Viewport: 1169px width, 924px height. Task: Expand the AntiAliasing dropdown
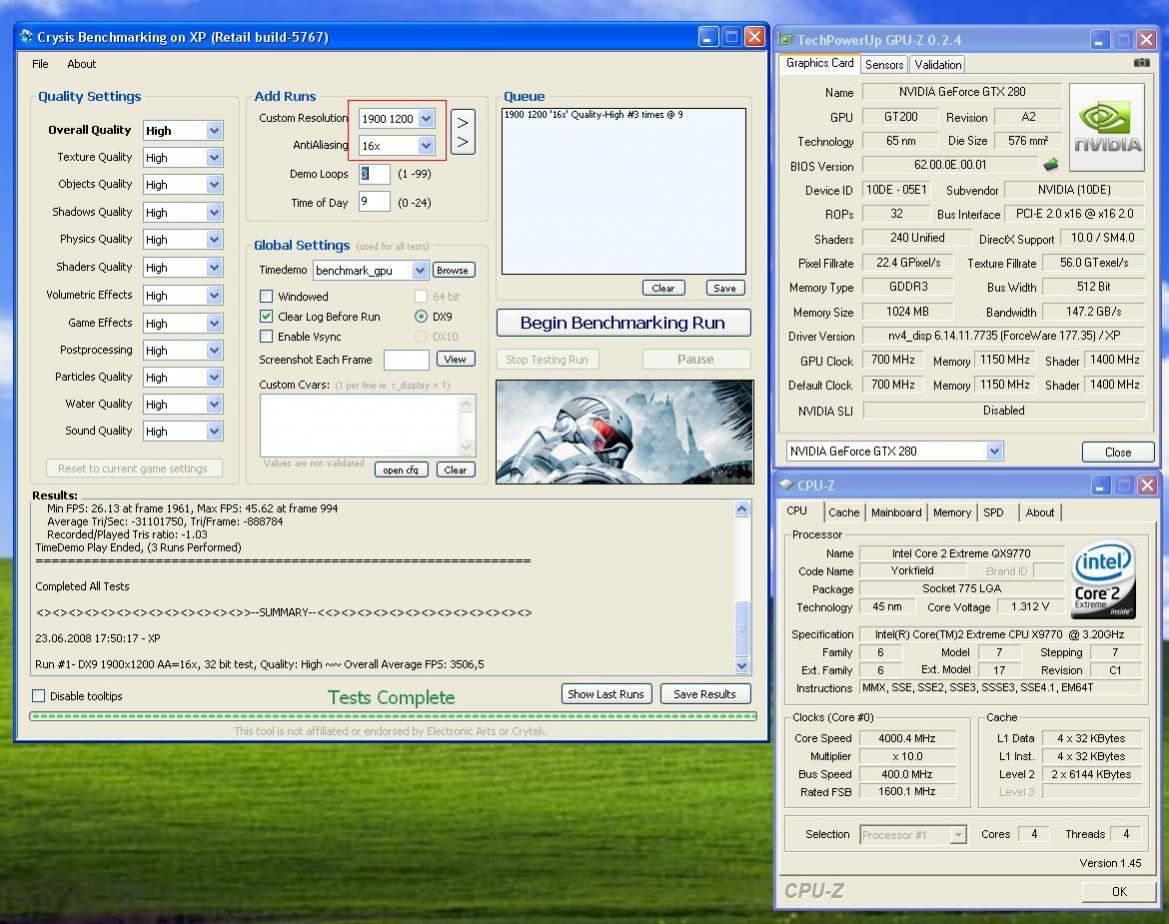coord(426,145)
